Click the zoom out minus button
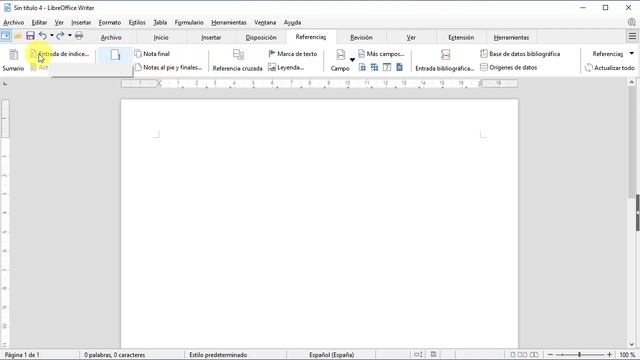Viewport: 640px width, 360px height. [550, 355]
